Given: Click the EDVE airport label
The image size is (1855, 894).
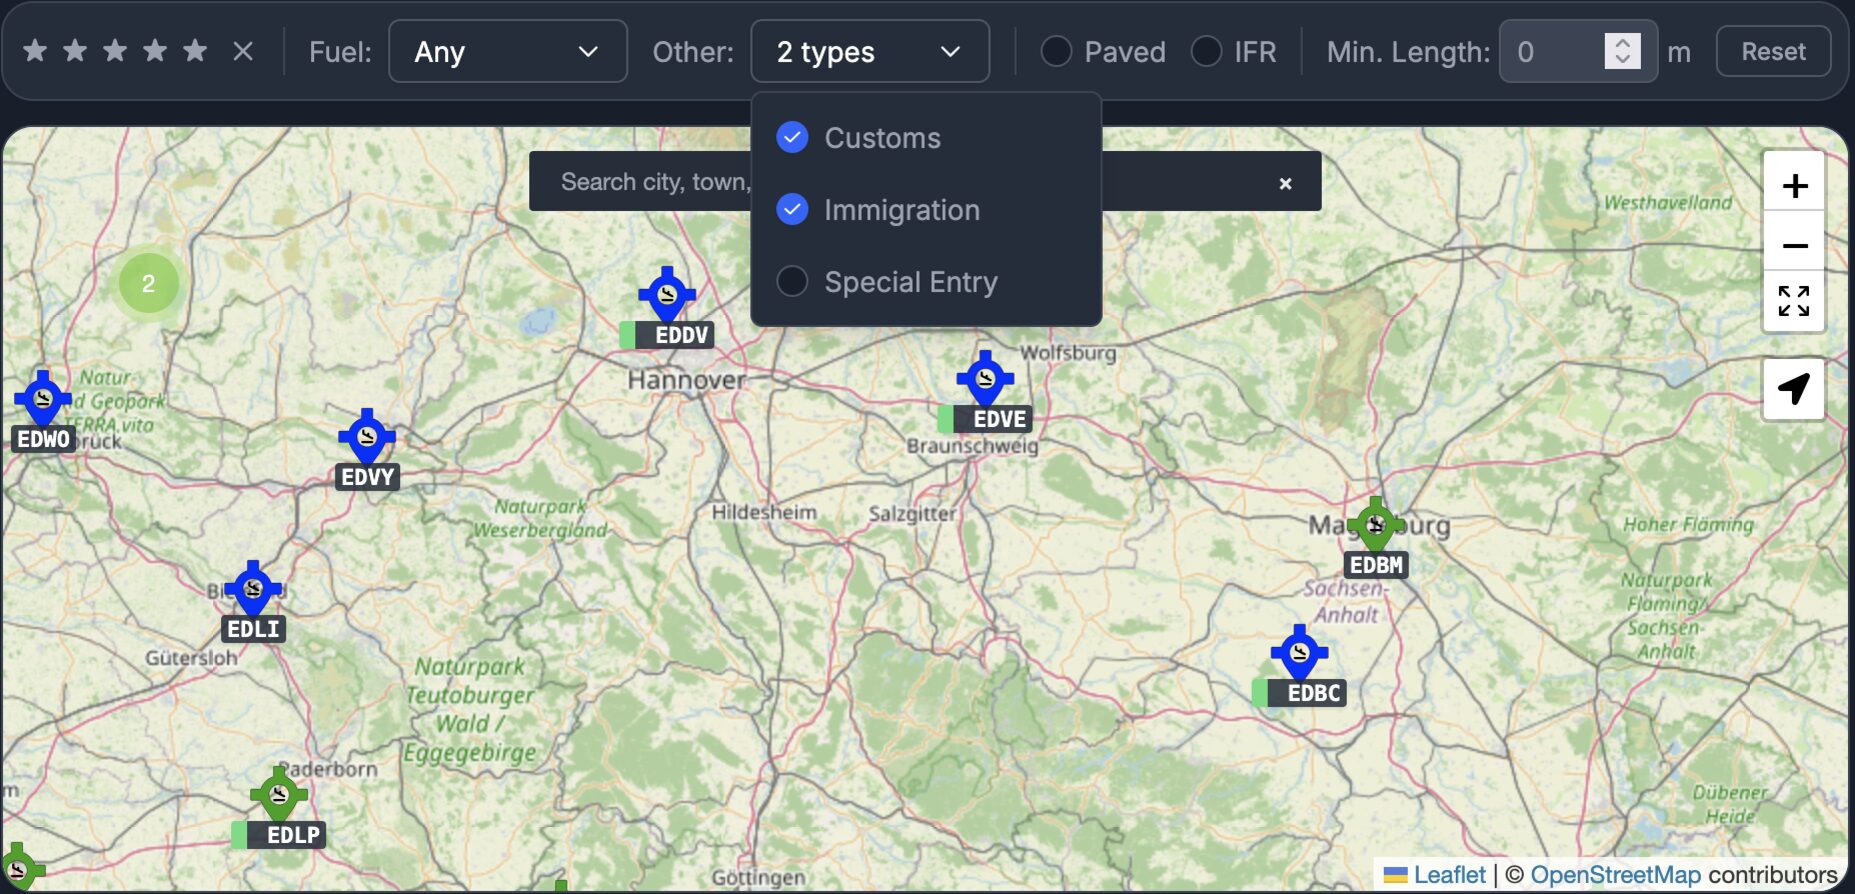Looking at the screenshot, I should pyautogui.click(x=985, y=419).
